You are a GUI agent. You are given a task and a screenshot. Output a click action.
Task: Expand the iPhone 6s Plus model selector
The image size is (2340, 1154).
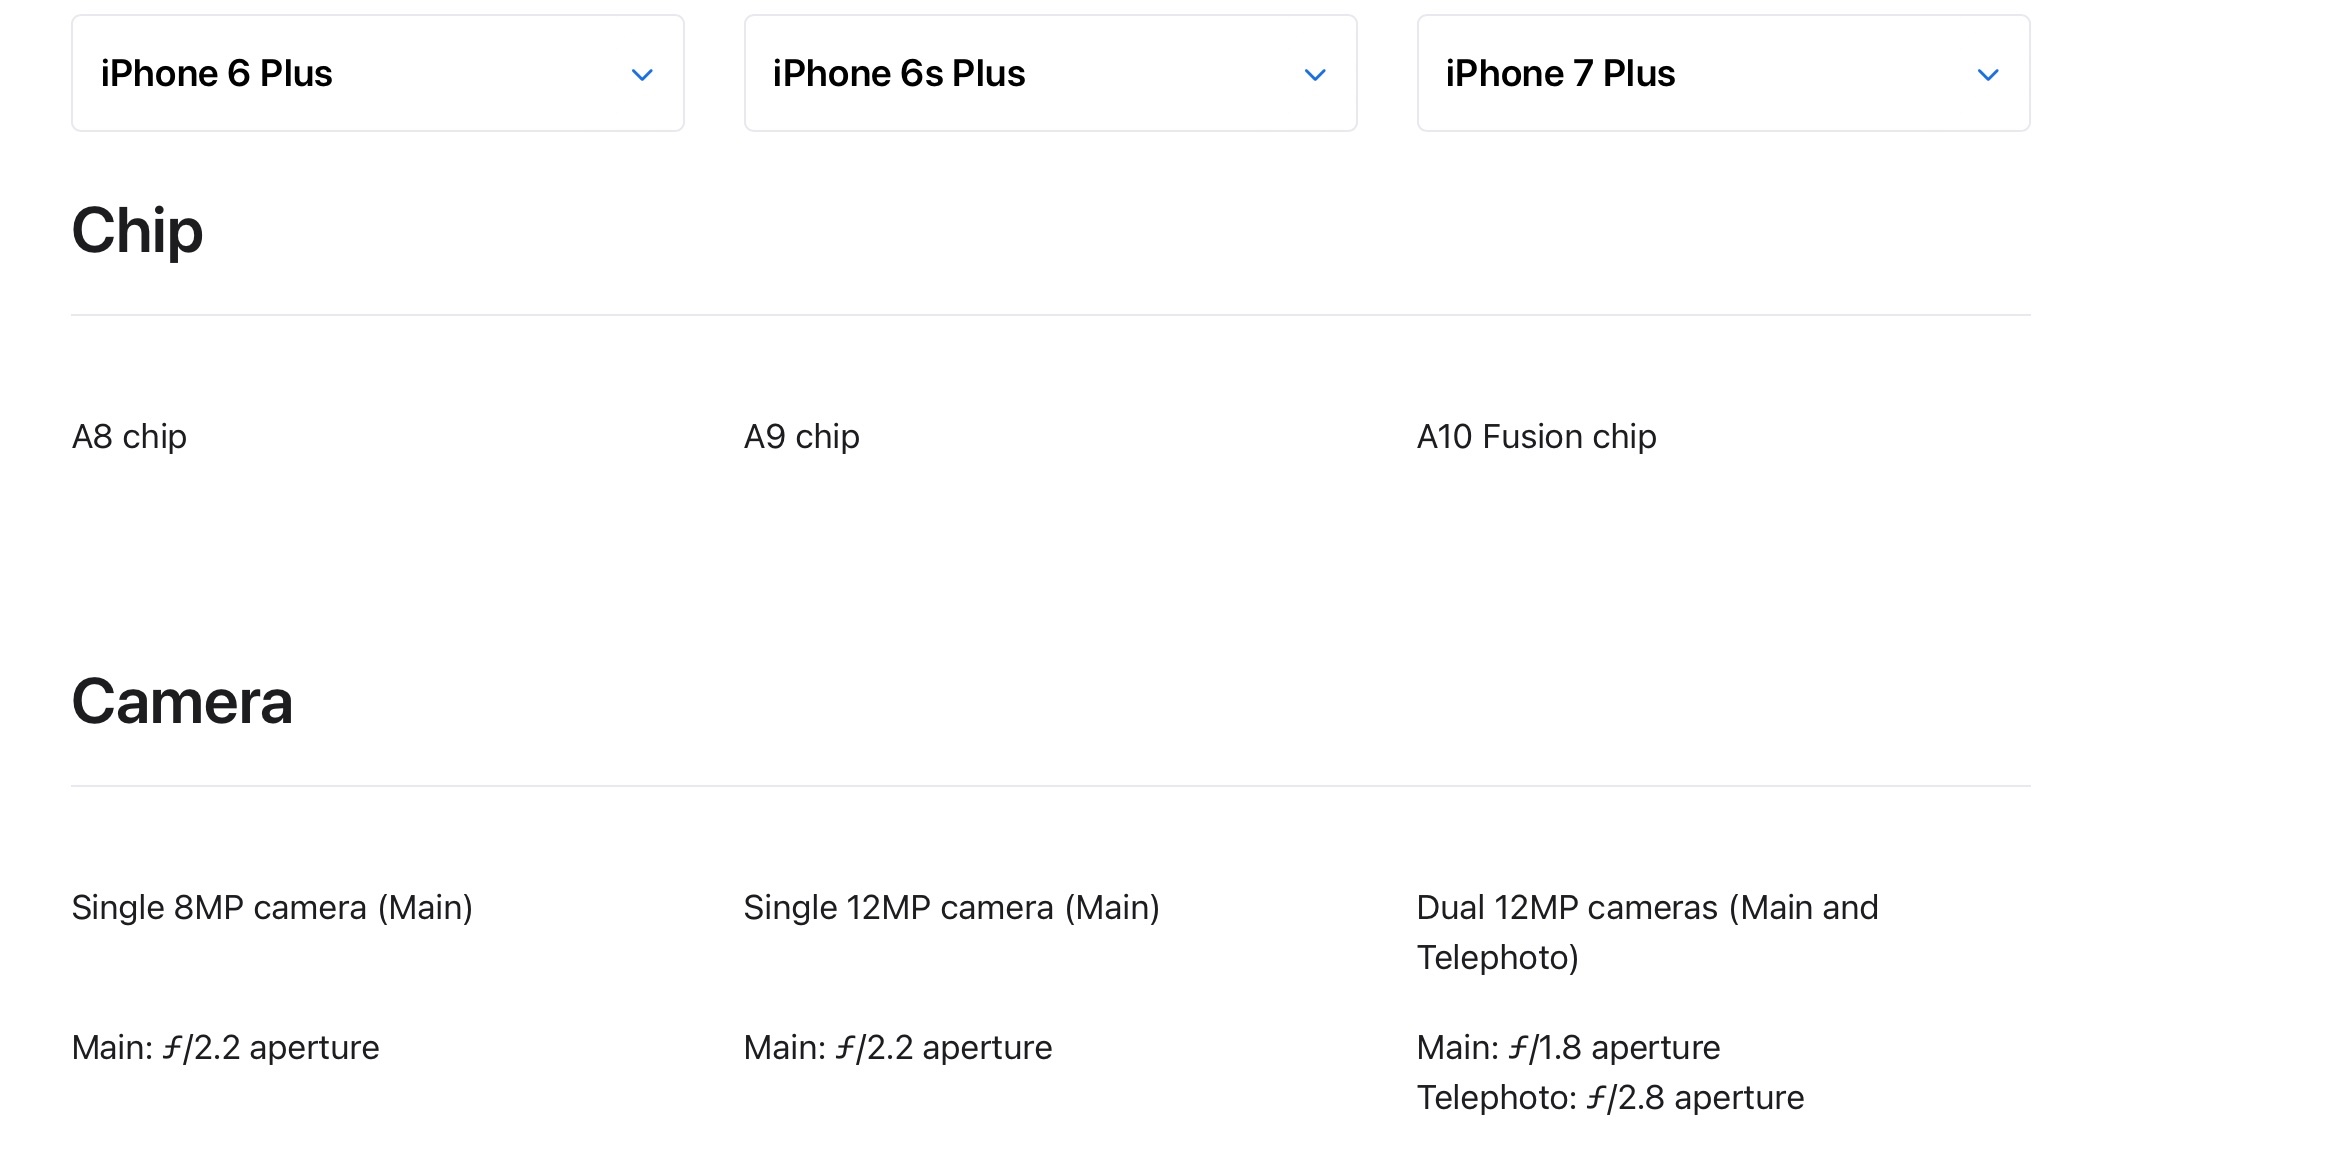pos(1050,73)
